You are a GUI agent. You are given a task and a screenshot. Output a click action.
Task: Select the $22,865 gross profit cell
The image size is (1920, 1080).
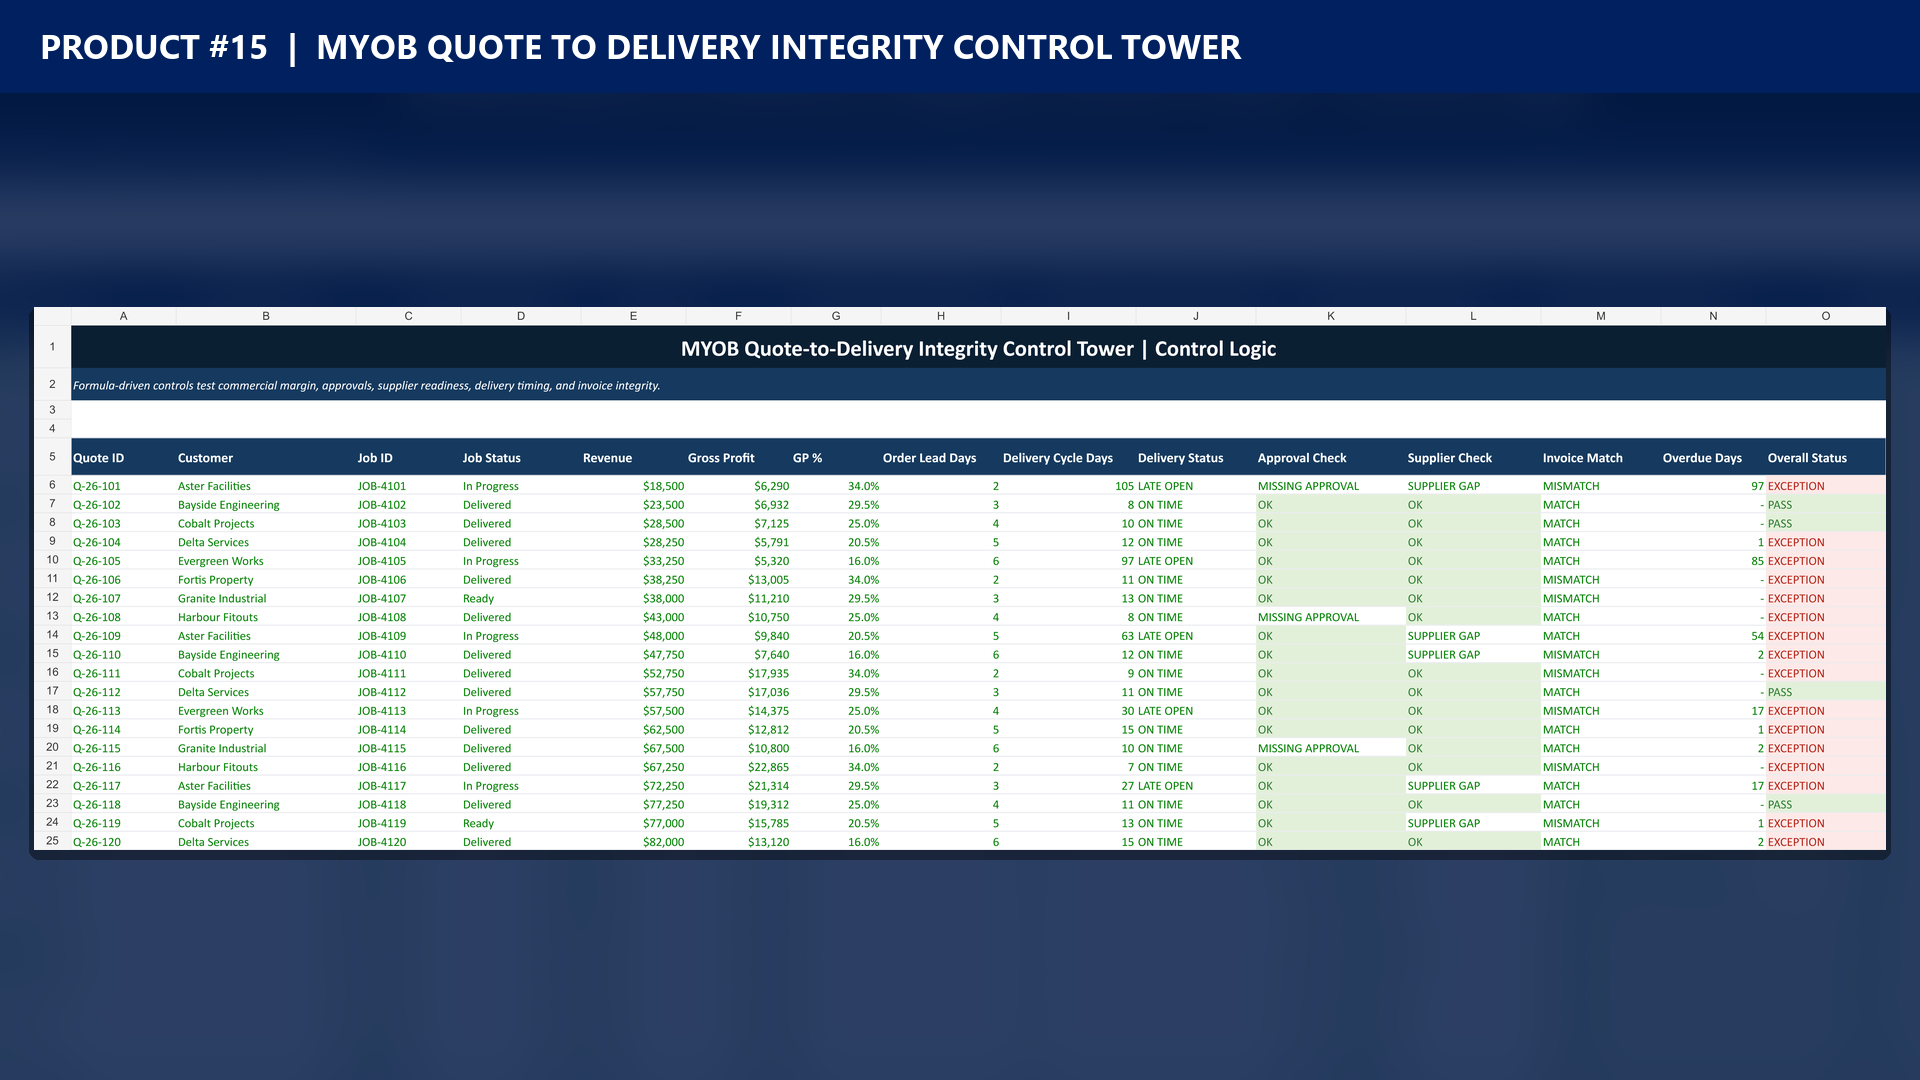pyautogui.click(x=738, y=767)
